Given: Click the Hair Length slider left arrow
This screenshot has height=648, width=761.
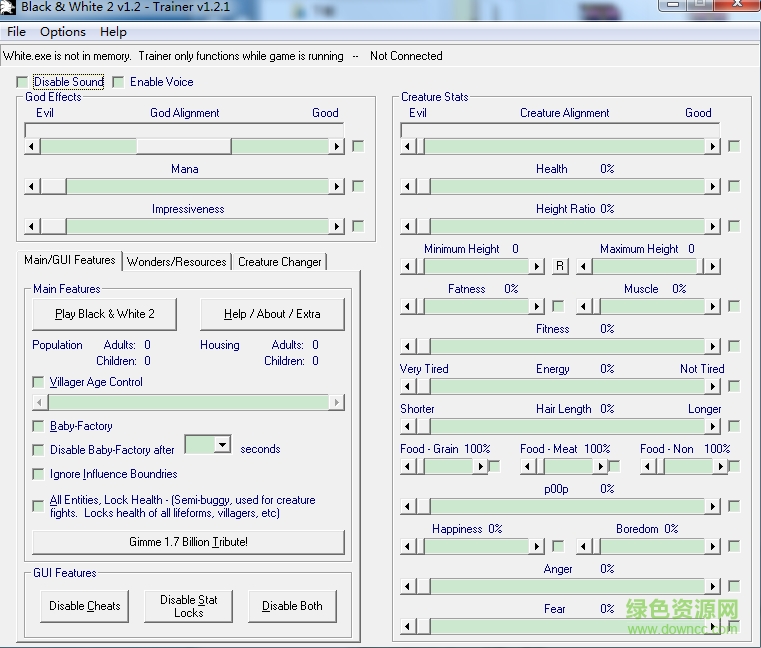Looking at the screenshot, I should click(x=408, y=426).
